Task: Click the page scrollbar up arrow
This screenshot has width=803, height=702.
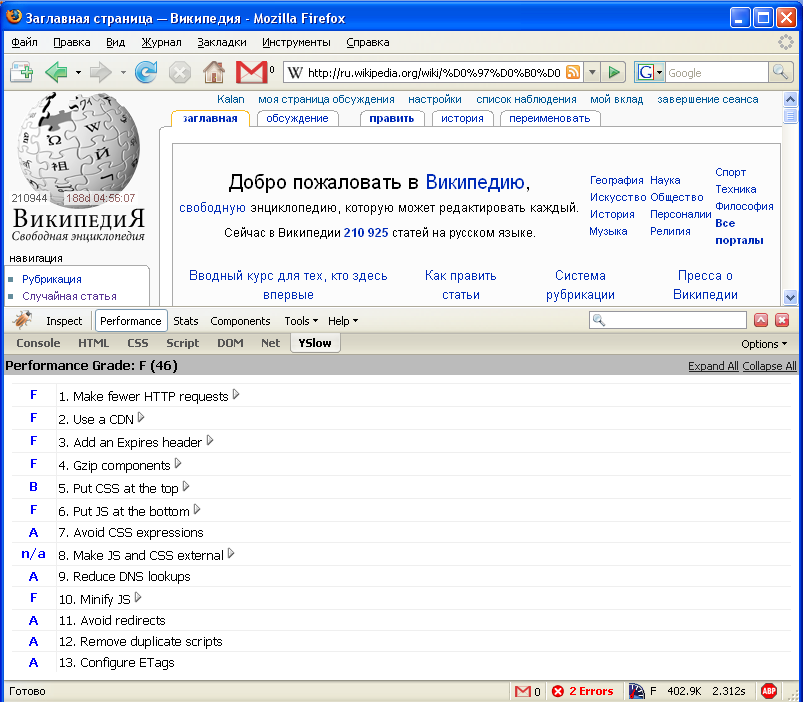Action: coord(790,99)
